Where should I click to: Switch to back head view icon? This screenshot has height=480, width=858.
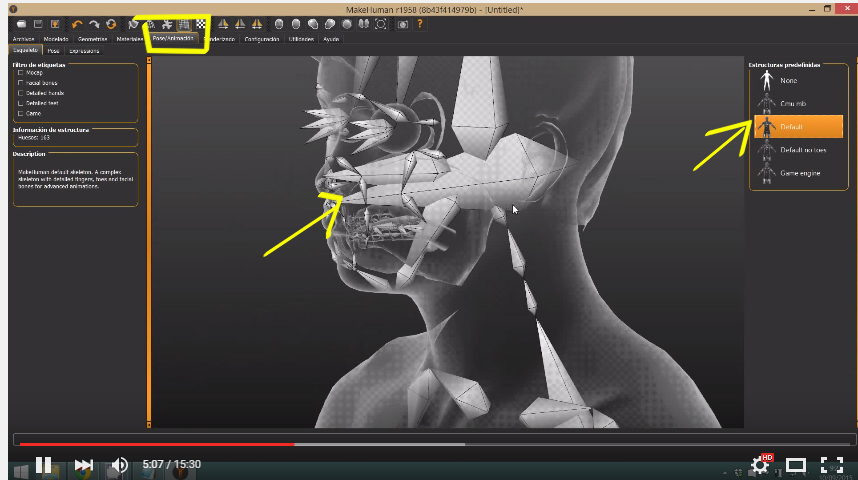click(296, 24)
